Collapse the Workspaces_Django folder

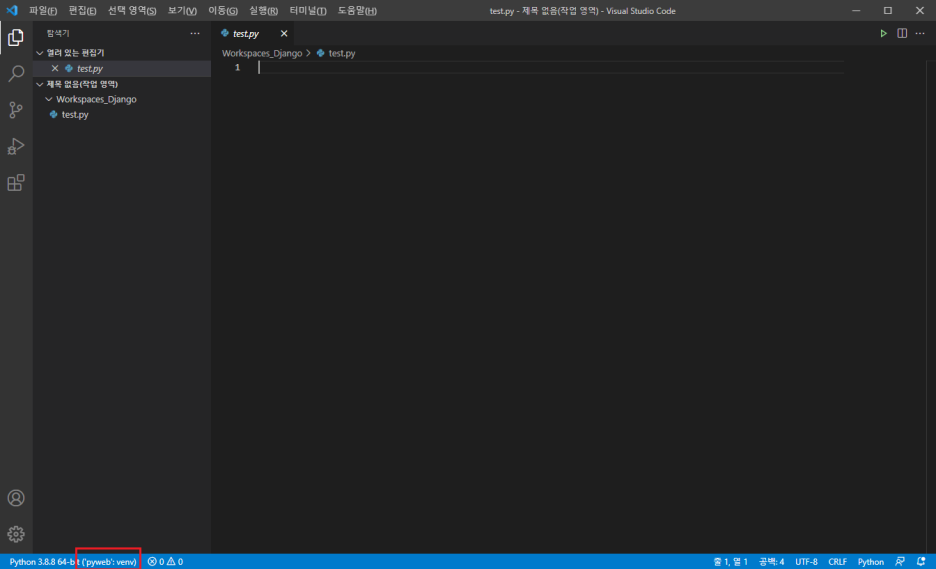click(122, 99)
